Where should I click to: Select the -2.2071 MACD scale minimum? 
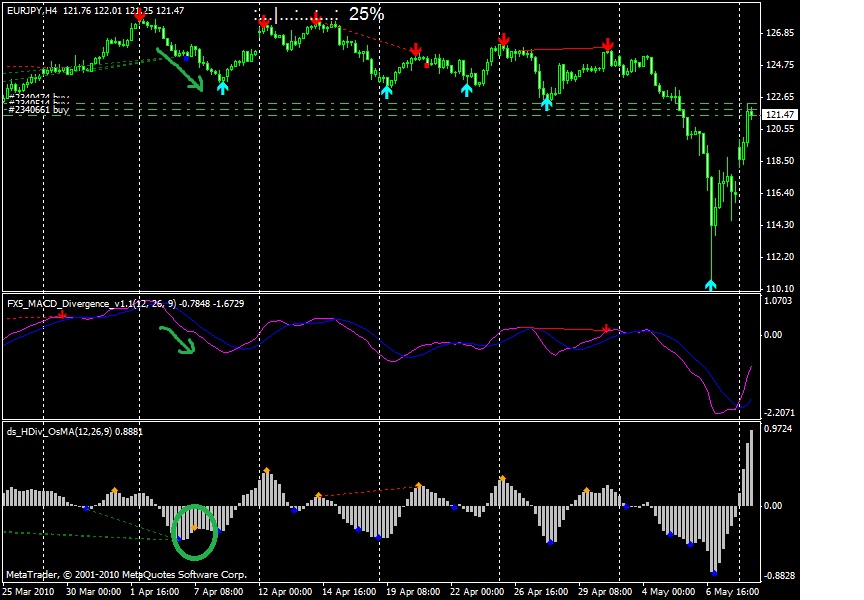coord(779,413)
